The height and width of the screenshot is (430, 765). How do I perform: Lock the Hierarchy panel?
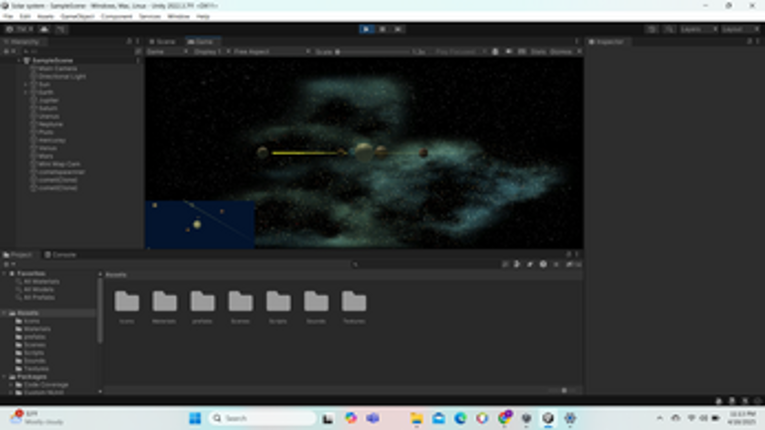tap(129, 42)
